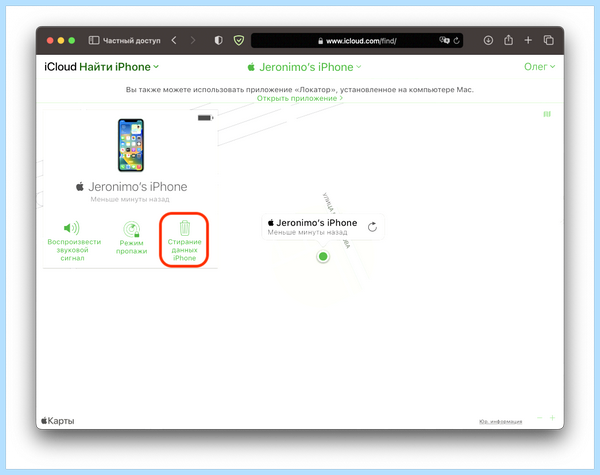Follow the 'Открыть приложение' link

click(x=300, y=98)
